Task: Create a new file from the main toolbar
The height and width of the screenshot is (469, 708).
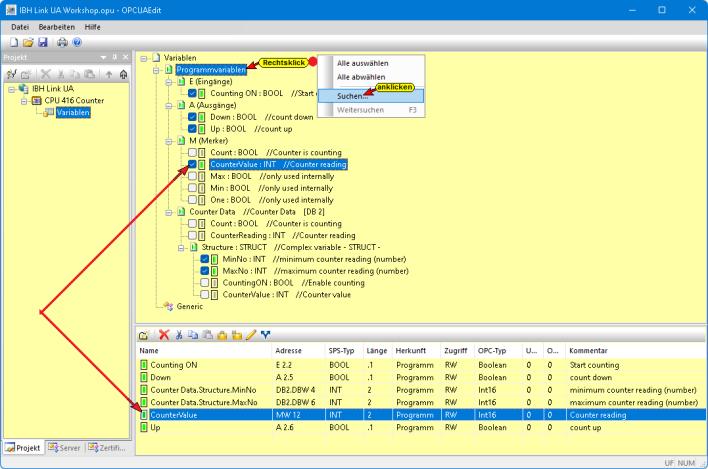Action: click(x=14, y=42)
